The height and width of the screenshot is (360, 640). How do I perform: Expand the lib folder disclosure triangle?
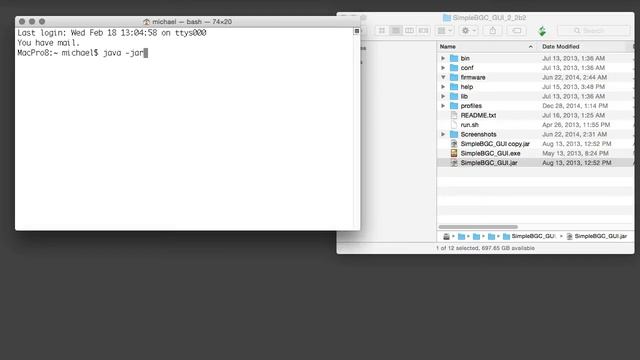(x=443, y=96)
